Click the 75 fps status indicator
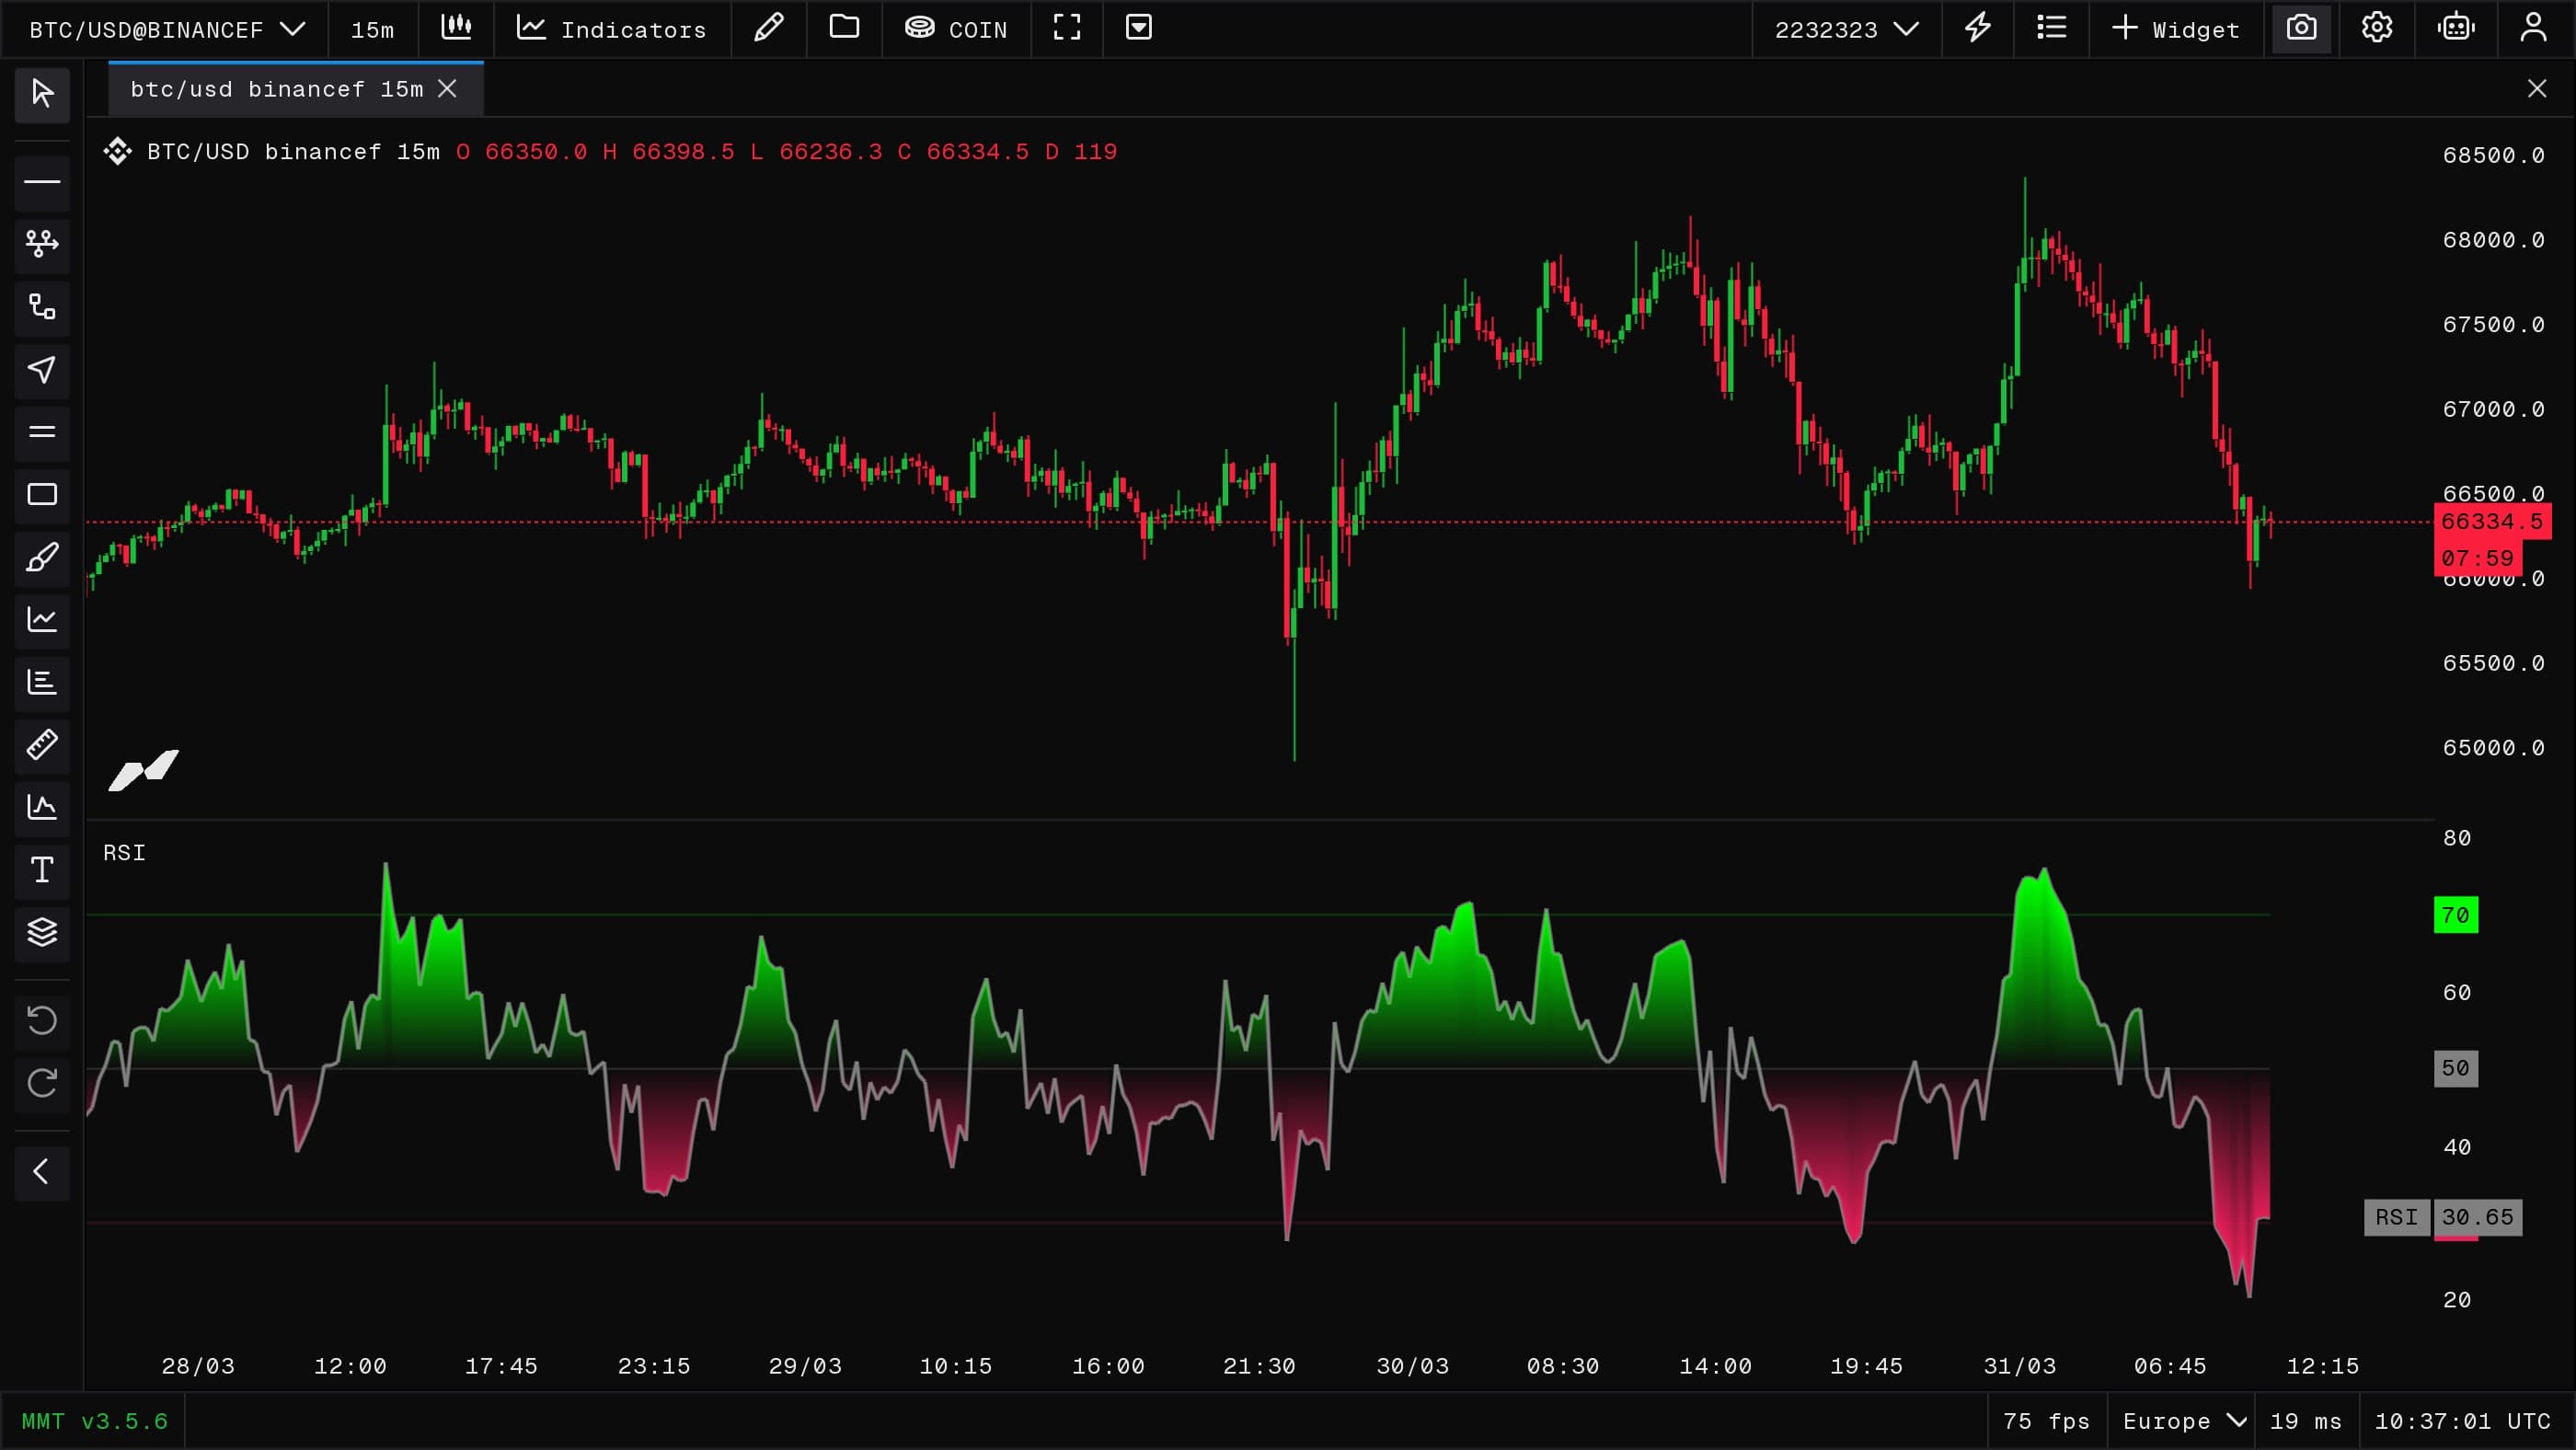The image size is (2576, 1450). (x=2046, y=1421)
